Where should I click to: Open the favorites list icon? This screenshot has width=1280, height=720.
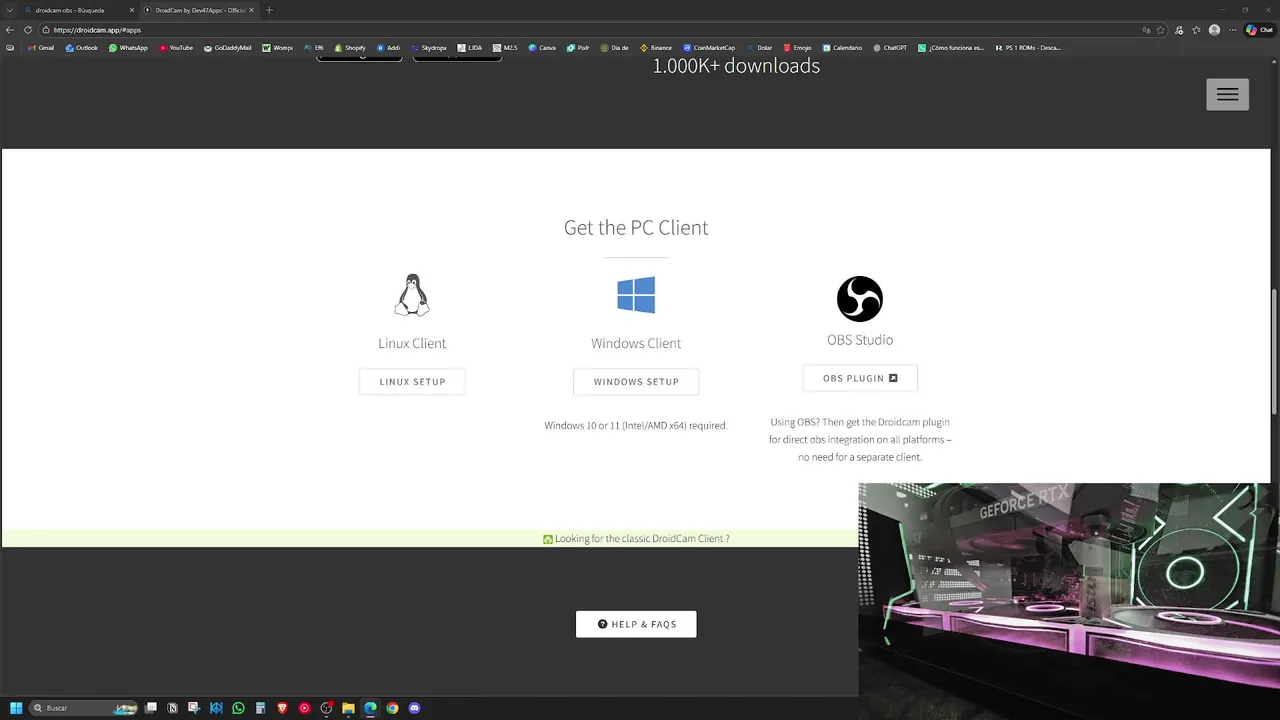point(1196,30)
